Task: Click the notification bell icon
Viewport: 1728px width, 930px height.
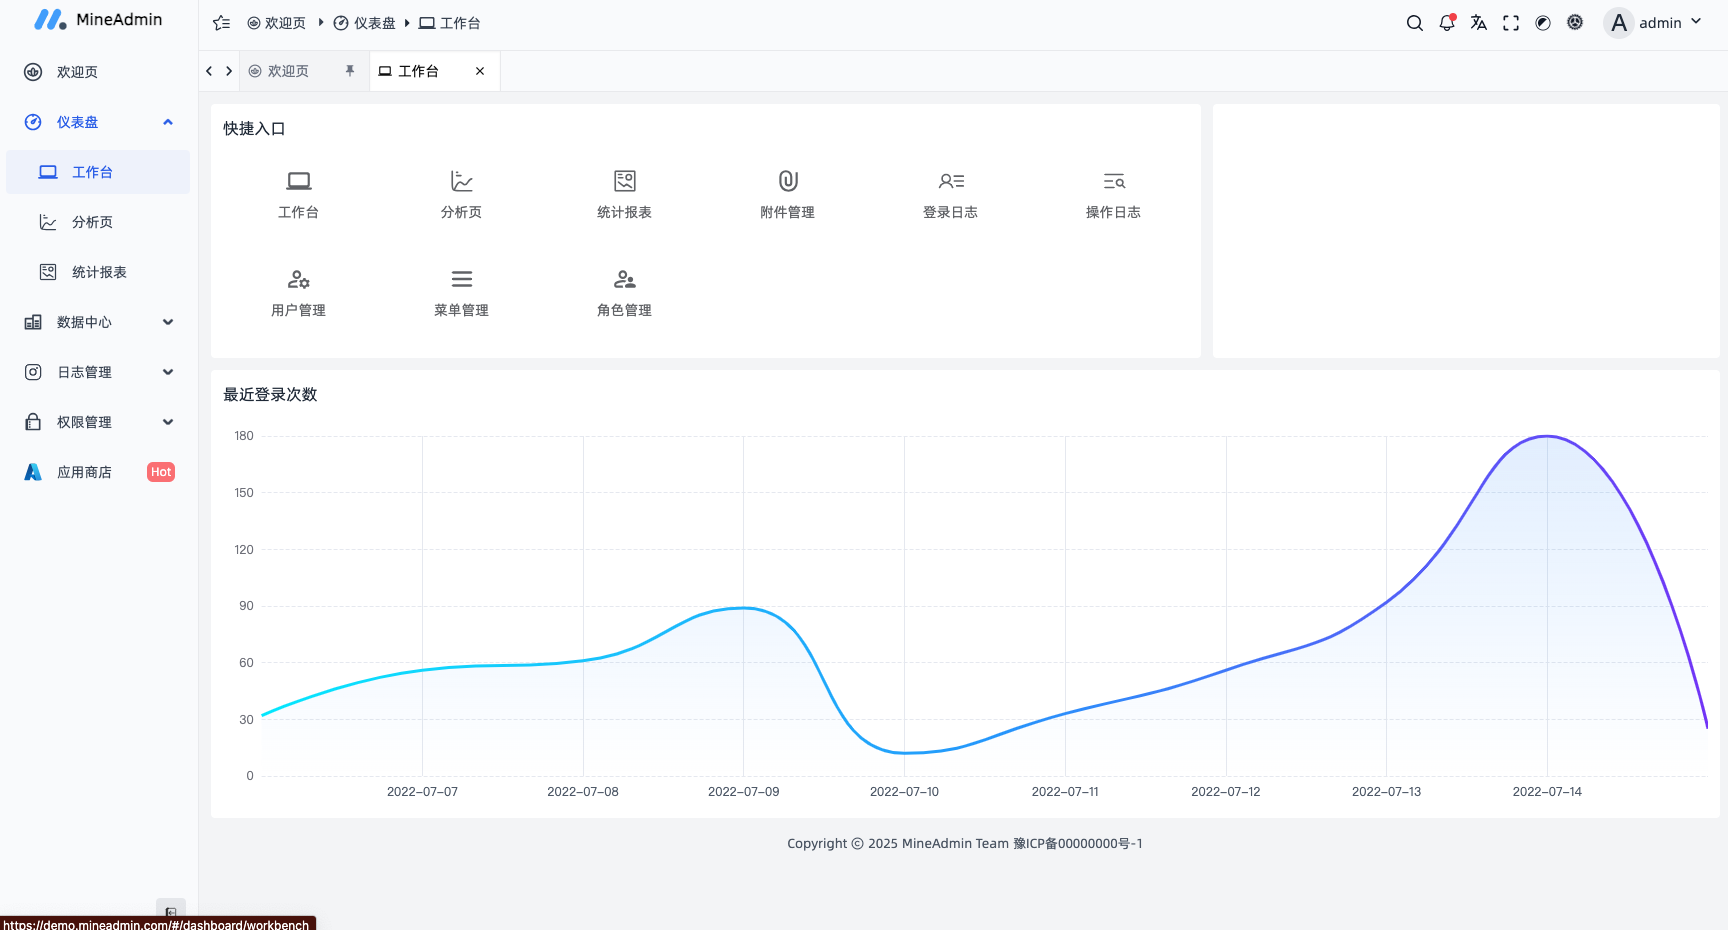Action: [x=1446, y=22]
